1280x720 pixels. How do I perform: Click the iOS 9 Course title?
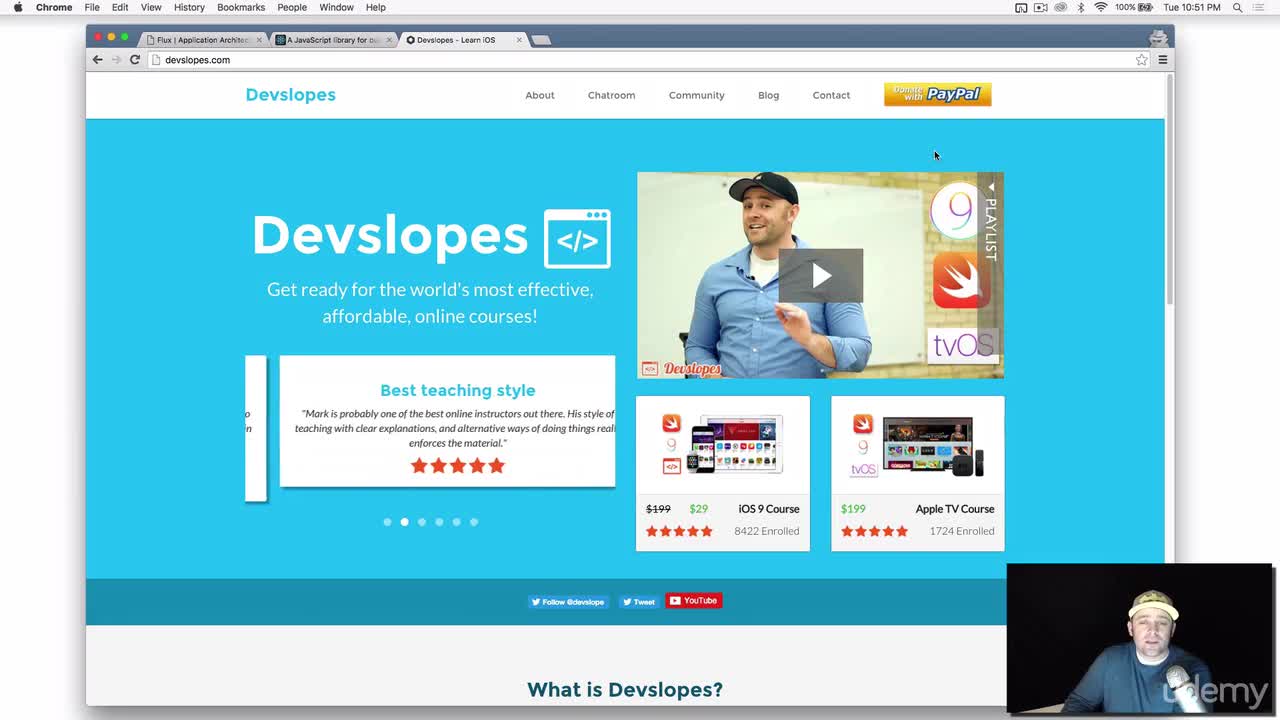point(769,509)
